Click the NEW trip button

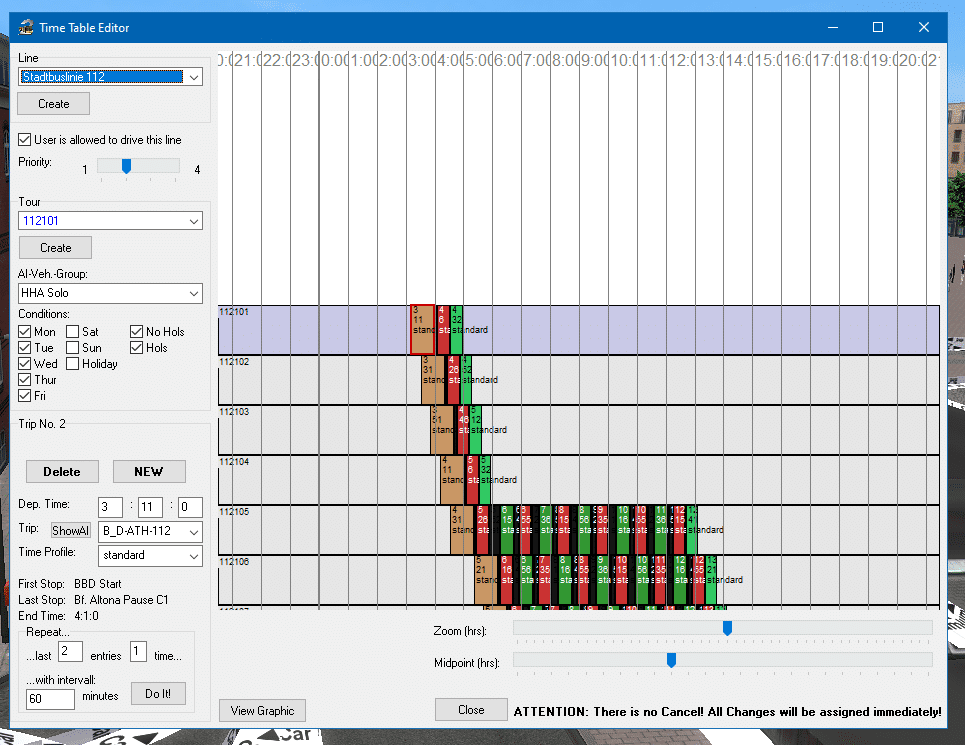148,472
